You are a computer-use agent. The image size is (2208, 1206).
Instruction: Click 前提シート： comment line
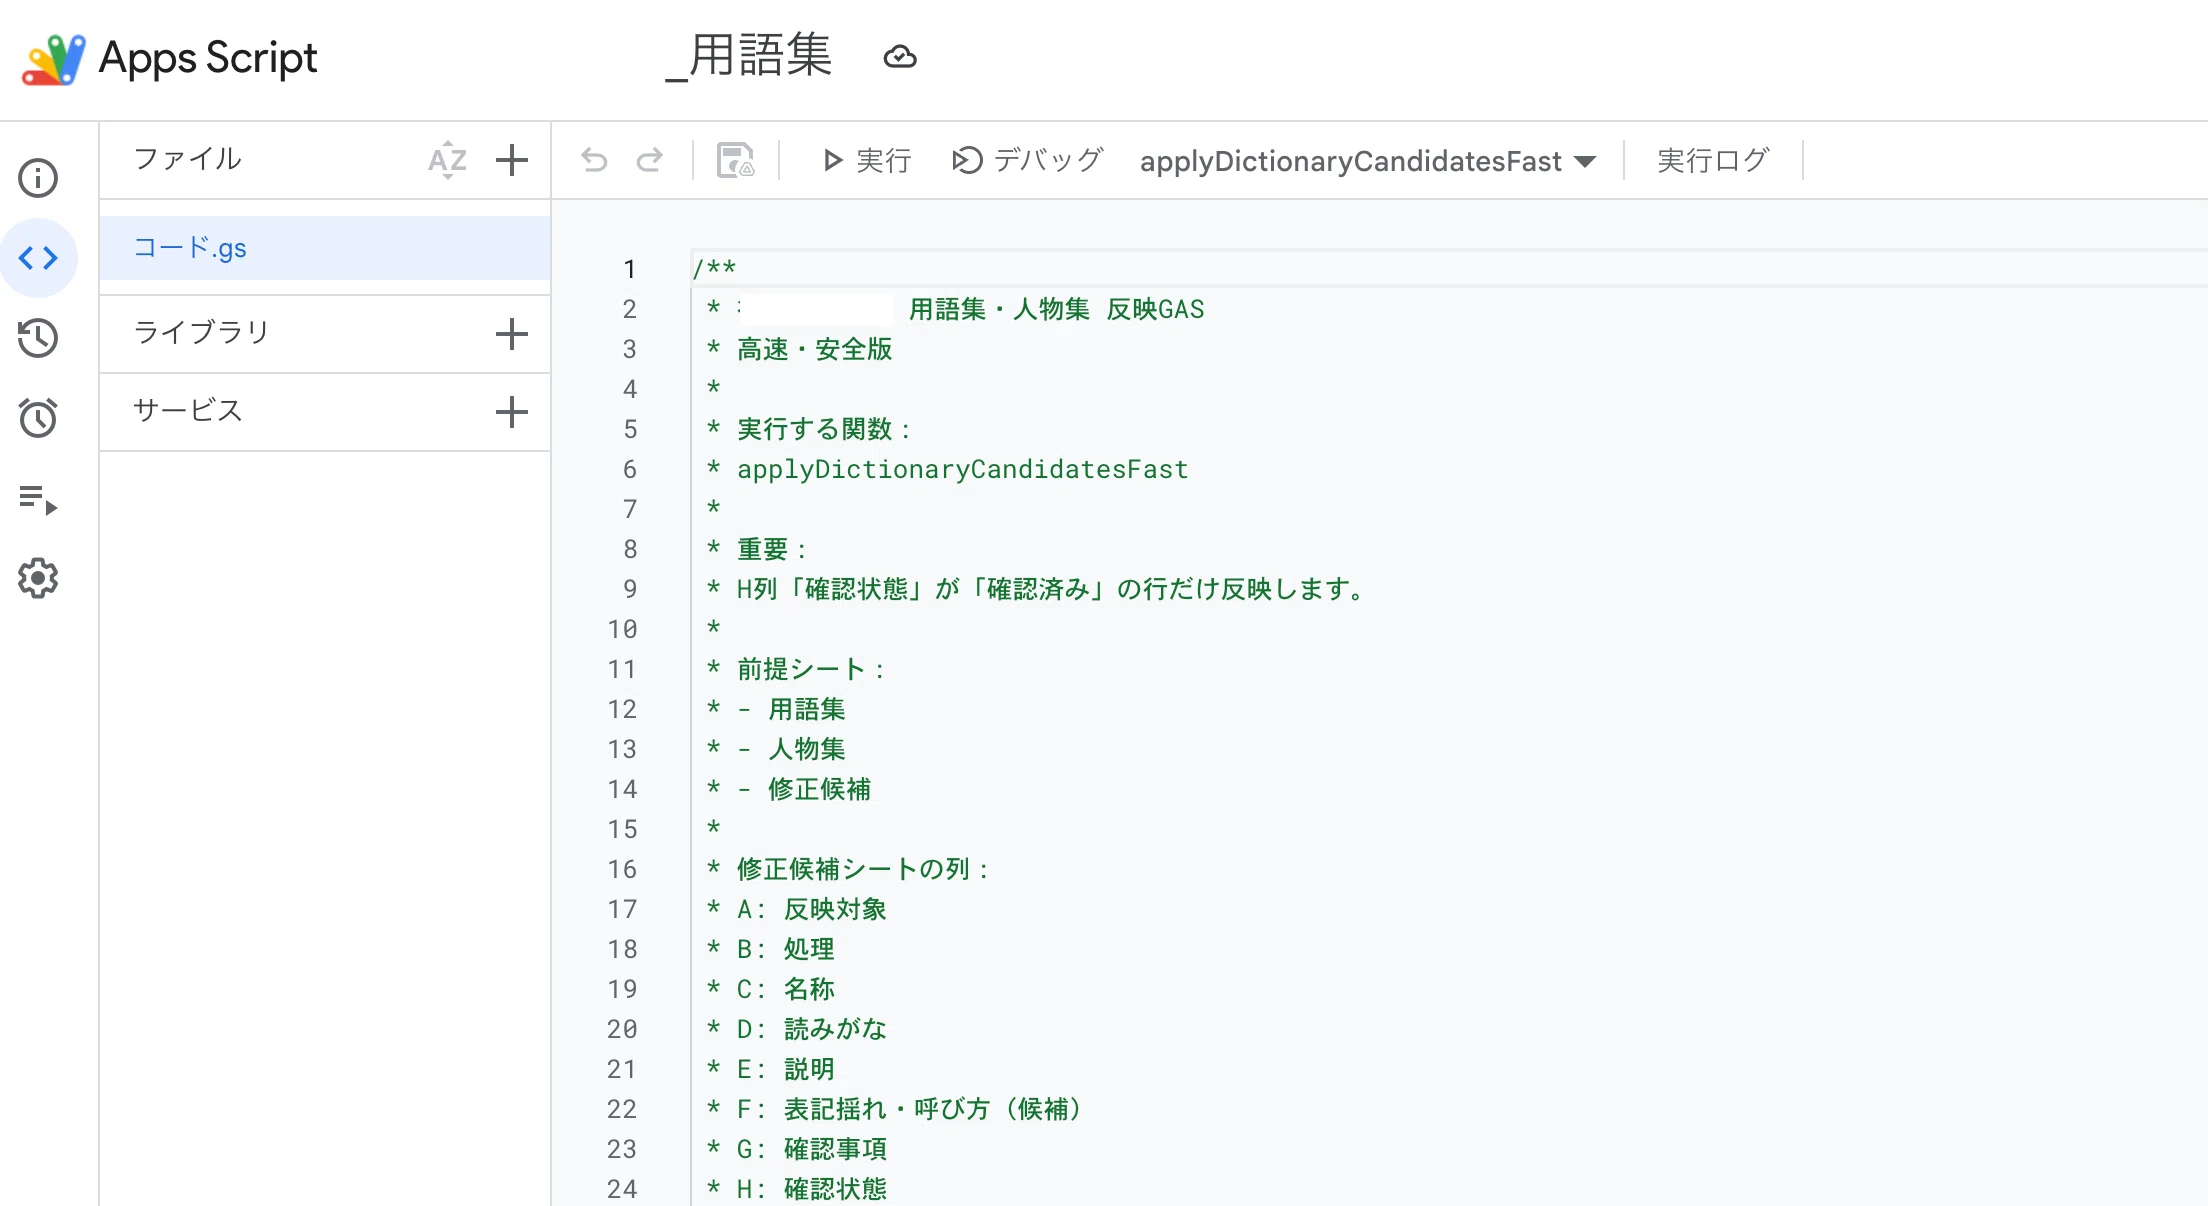pyautogui.click(x=811, y=669)
